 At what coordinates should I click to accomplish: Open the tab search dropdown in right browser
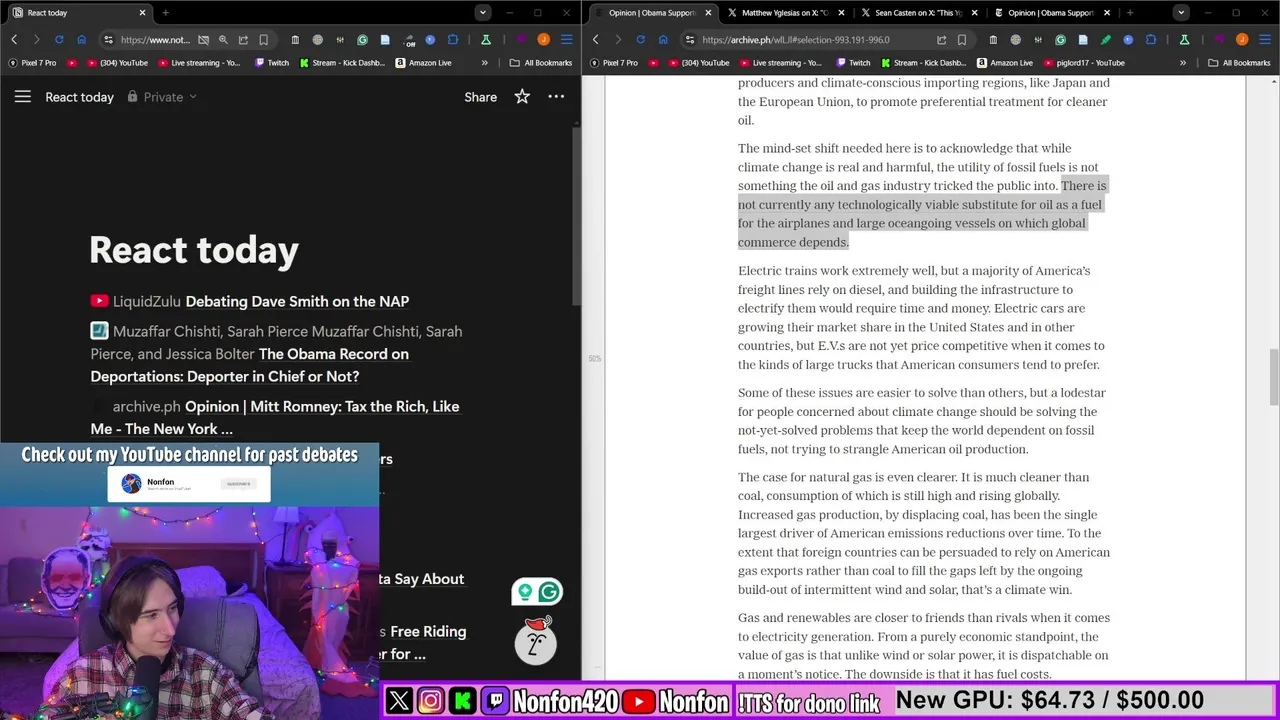(x=1181, y=13)
